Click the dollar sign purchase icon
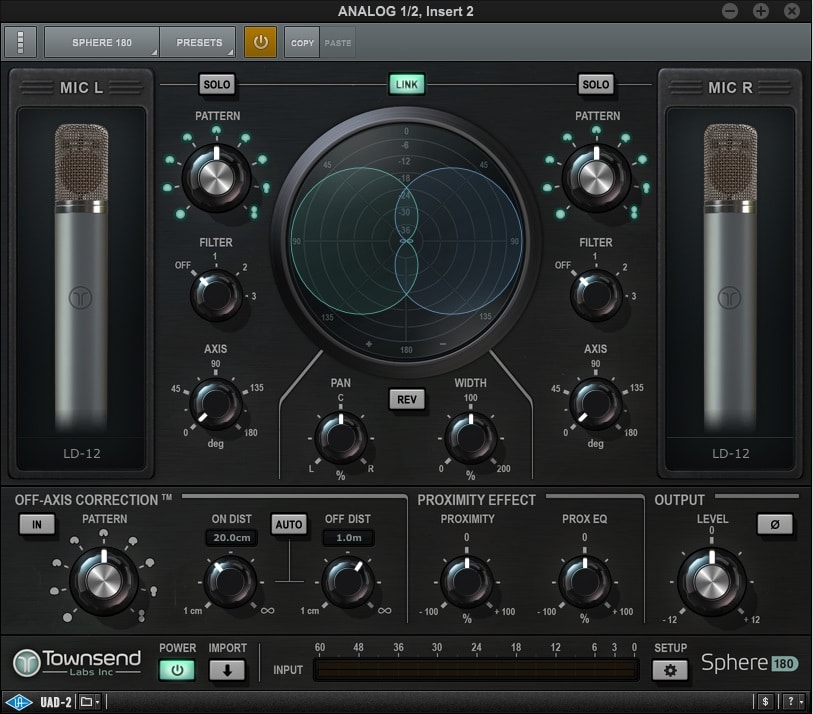This screenshot has width=813, height=714. tap(765, 702)
